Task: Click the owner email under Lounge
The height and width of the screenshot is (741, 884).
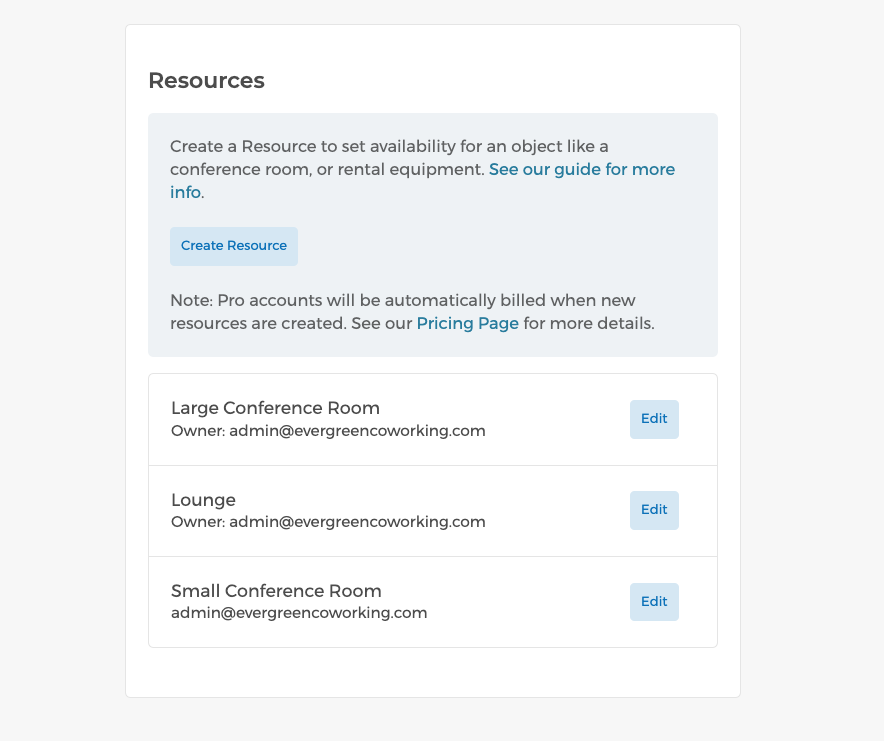Action: [327, 521]
